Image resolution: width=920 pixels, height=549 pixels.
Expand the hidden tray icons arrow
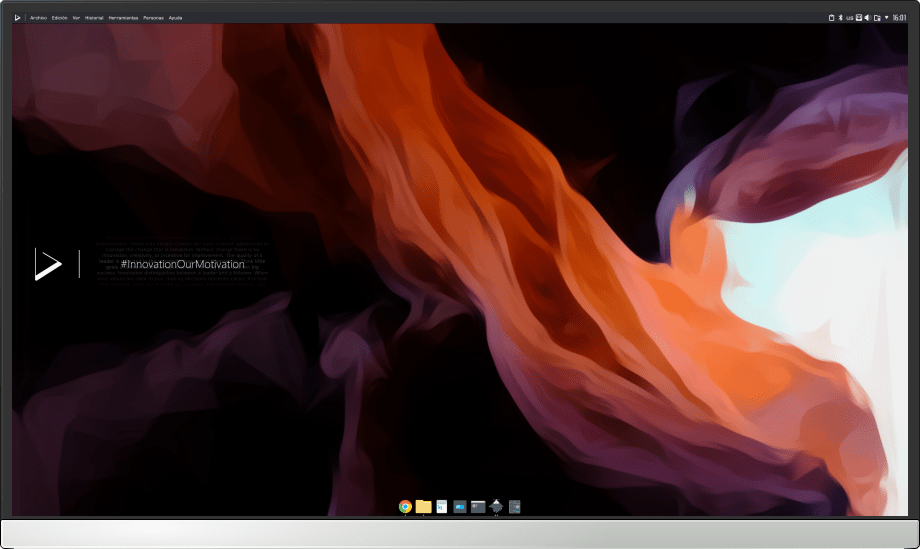point(886,18)
